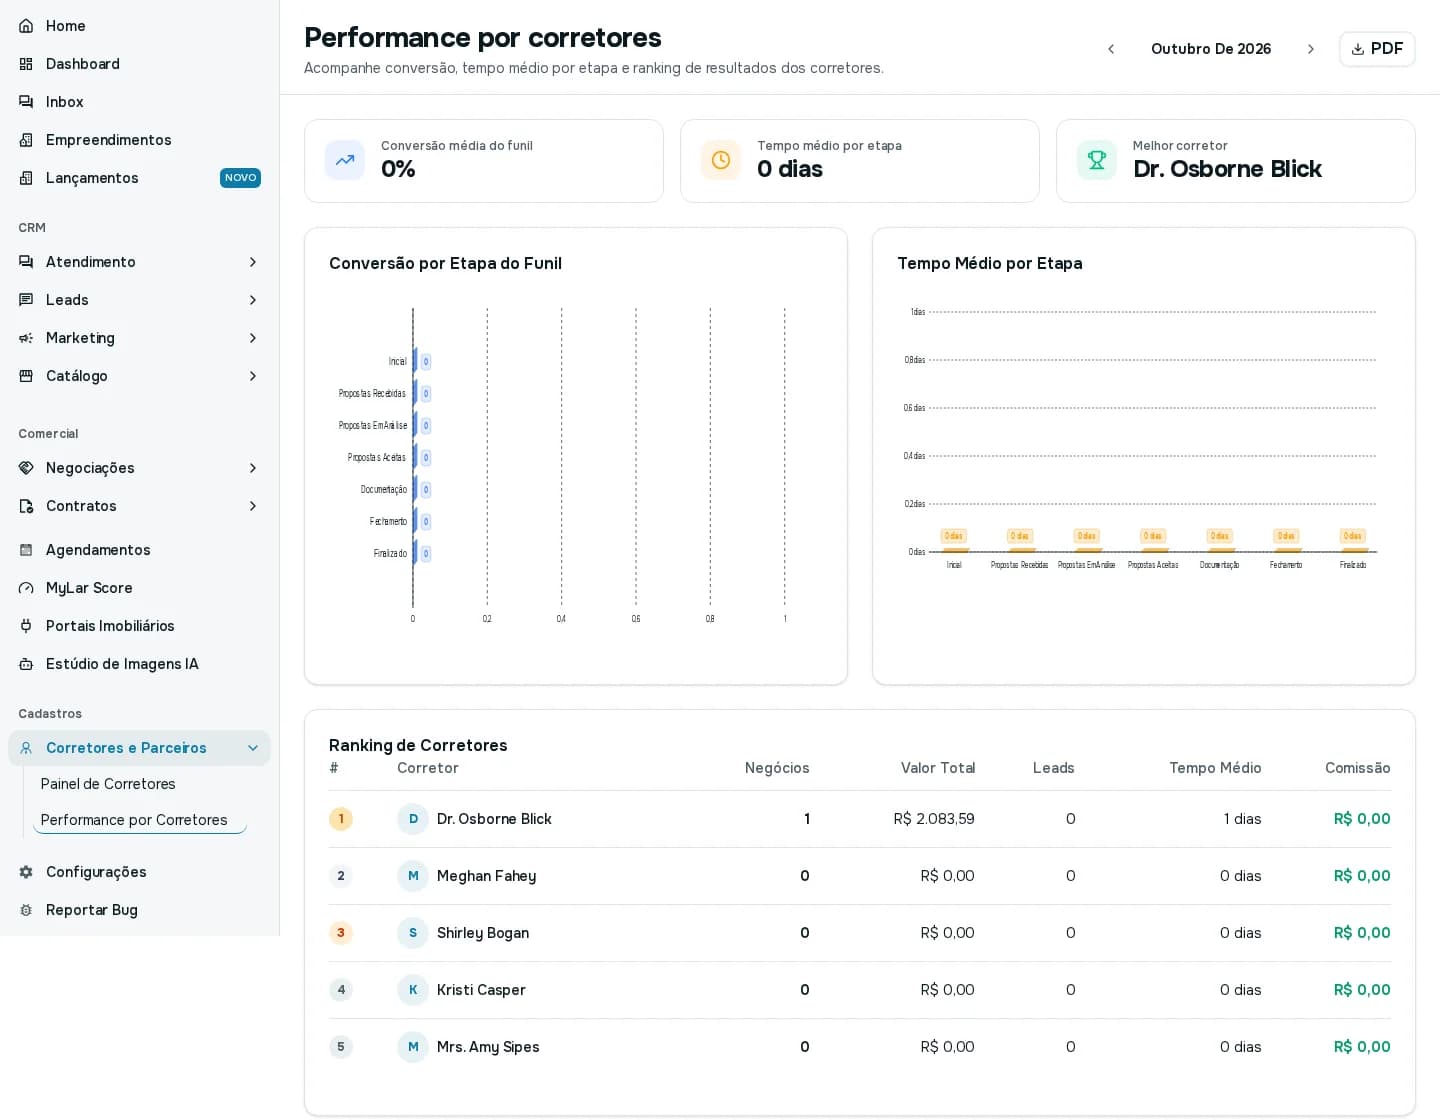Click the Comissão column header

coord(1357,768)
